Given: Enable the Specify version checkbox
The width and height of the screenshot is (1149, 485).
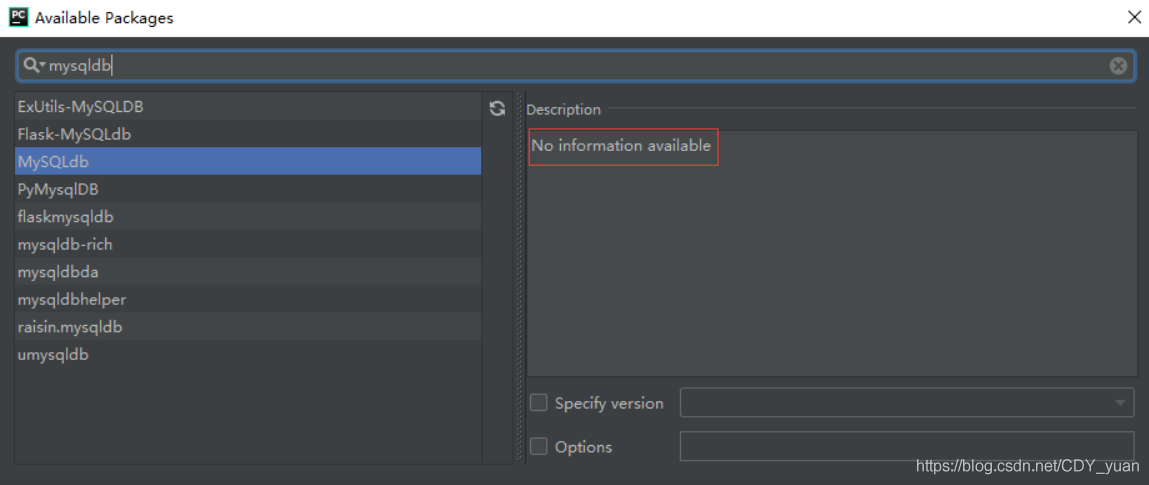Looking at the screenshot, I should coord(539,403).
